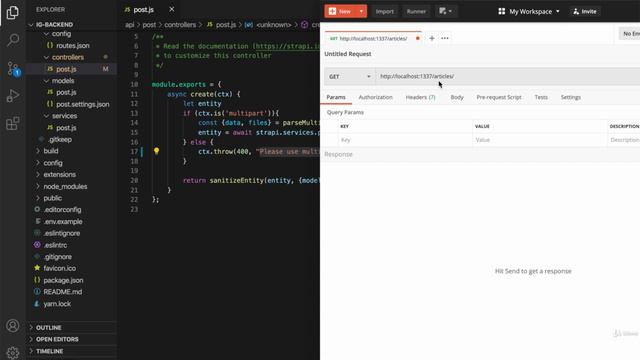Image resolution: width=640 pixels, height=360 pixels.
Task: Open post.settings.json file
Action: [x=82, y=104]
